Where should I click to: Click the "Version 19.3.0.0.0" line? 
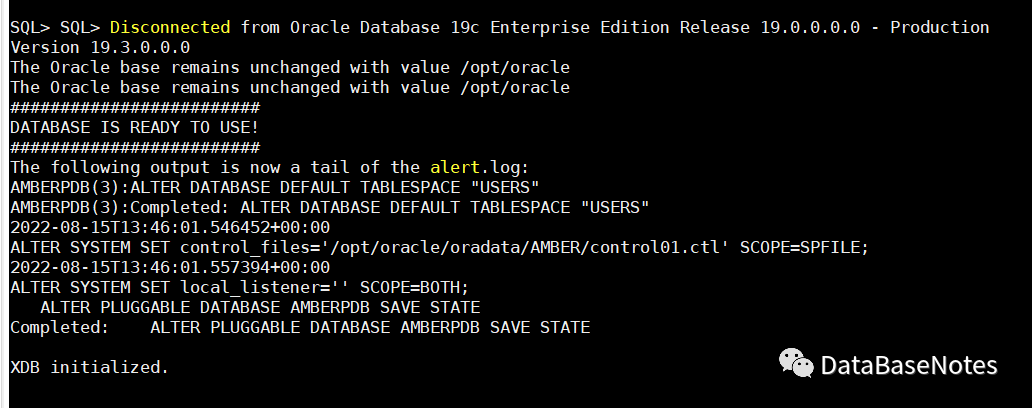point(100,47)
